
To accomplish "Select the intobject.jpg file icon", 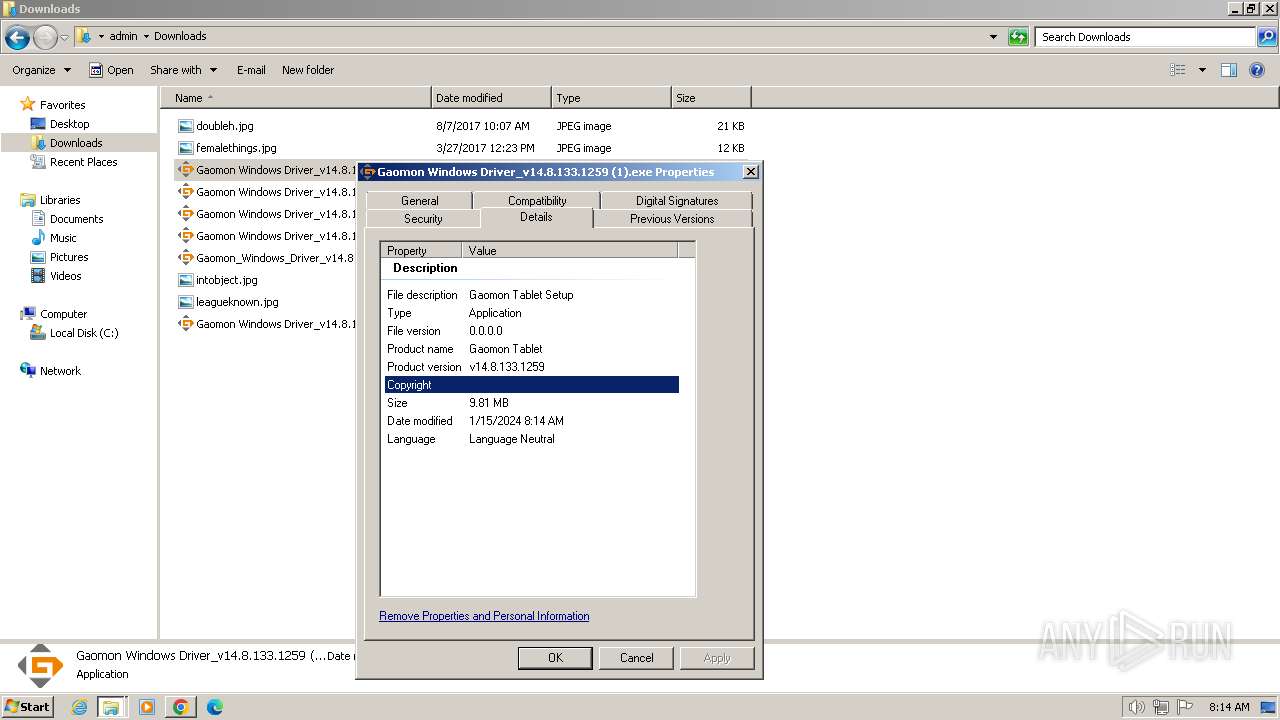I will click(185, 280).
